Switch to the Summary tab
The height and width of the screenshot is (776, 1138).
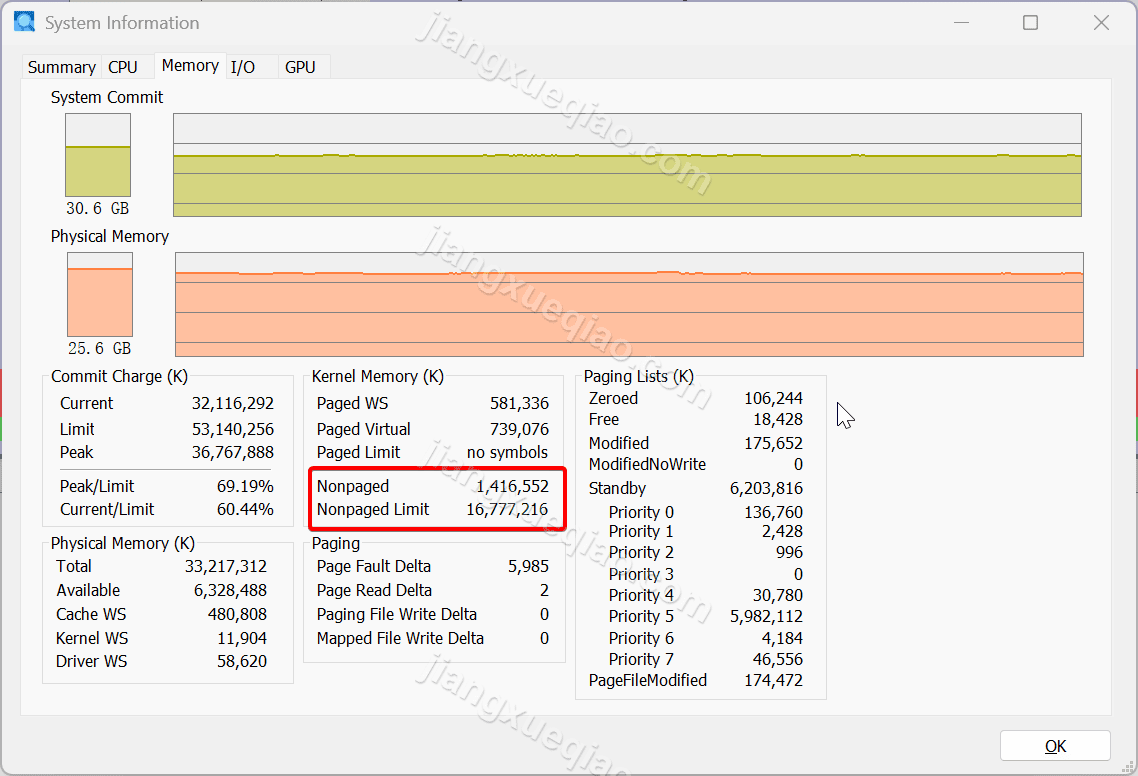[x=61, y=67]
